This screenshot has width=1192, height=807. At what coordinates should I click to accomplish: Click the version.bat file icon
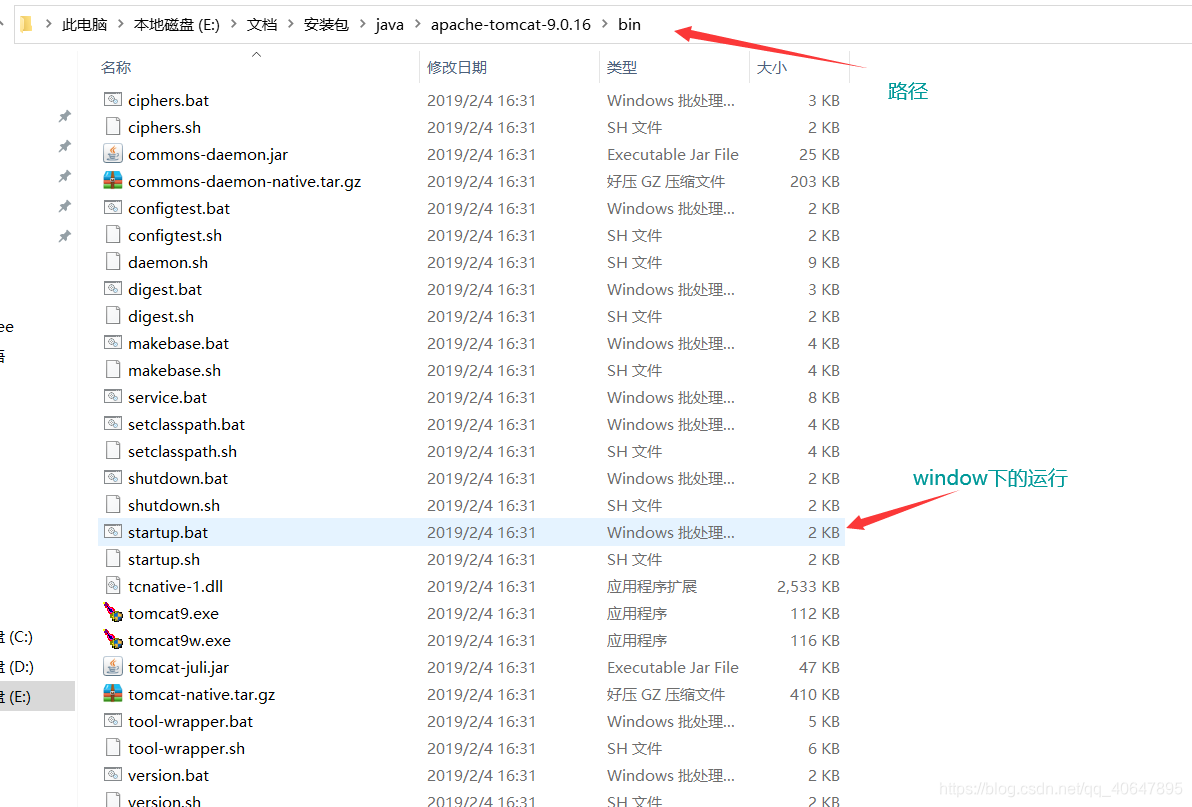coord(113,774)
